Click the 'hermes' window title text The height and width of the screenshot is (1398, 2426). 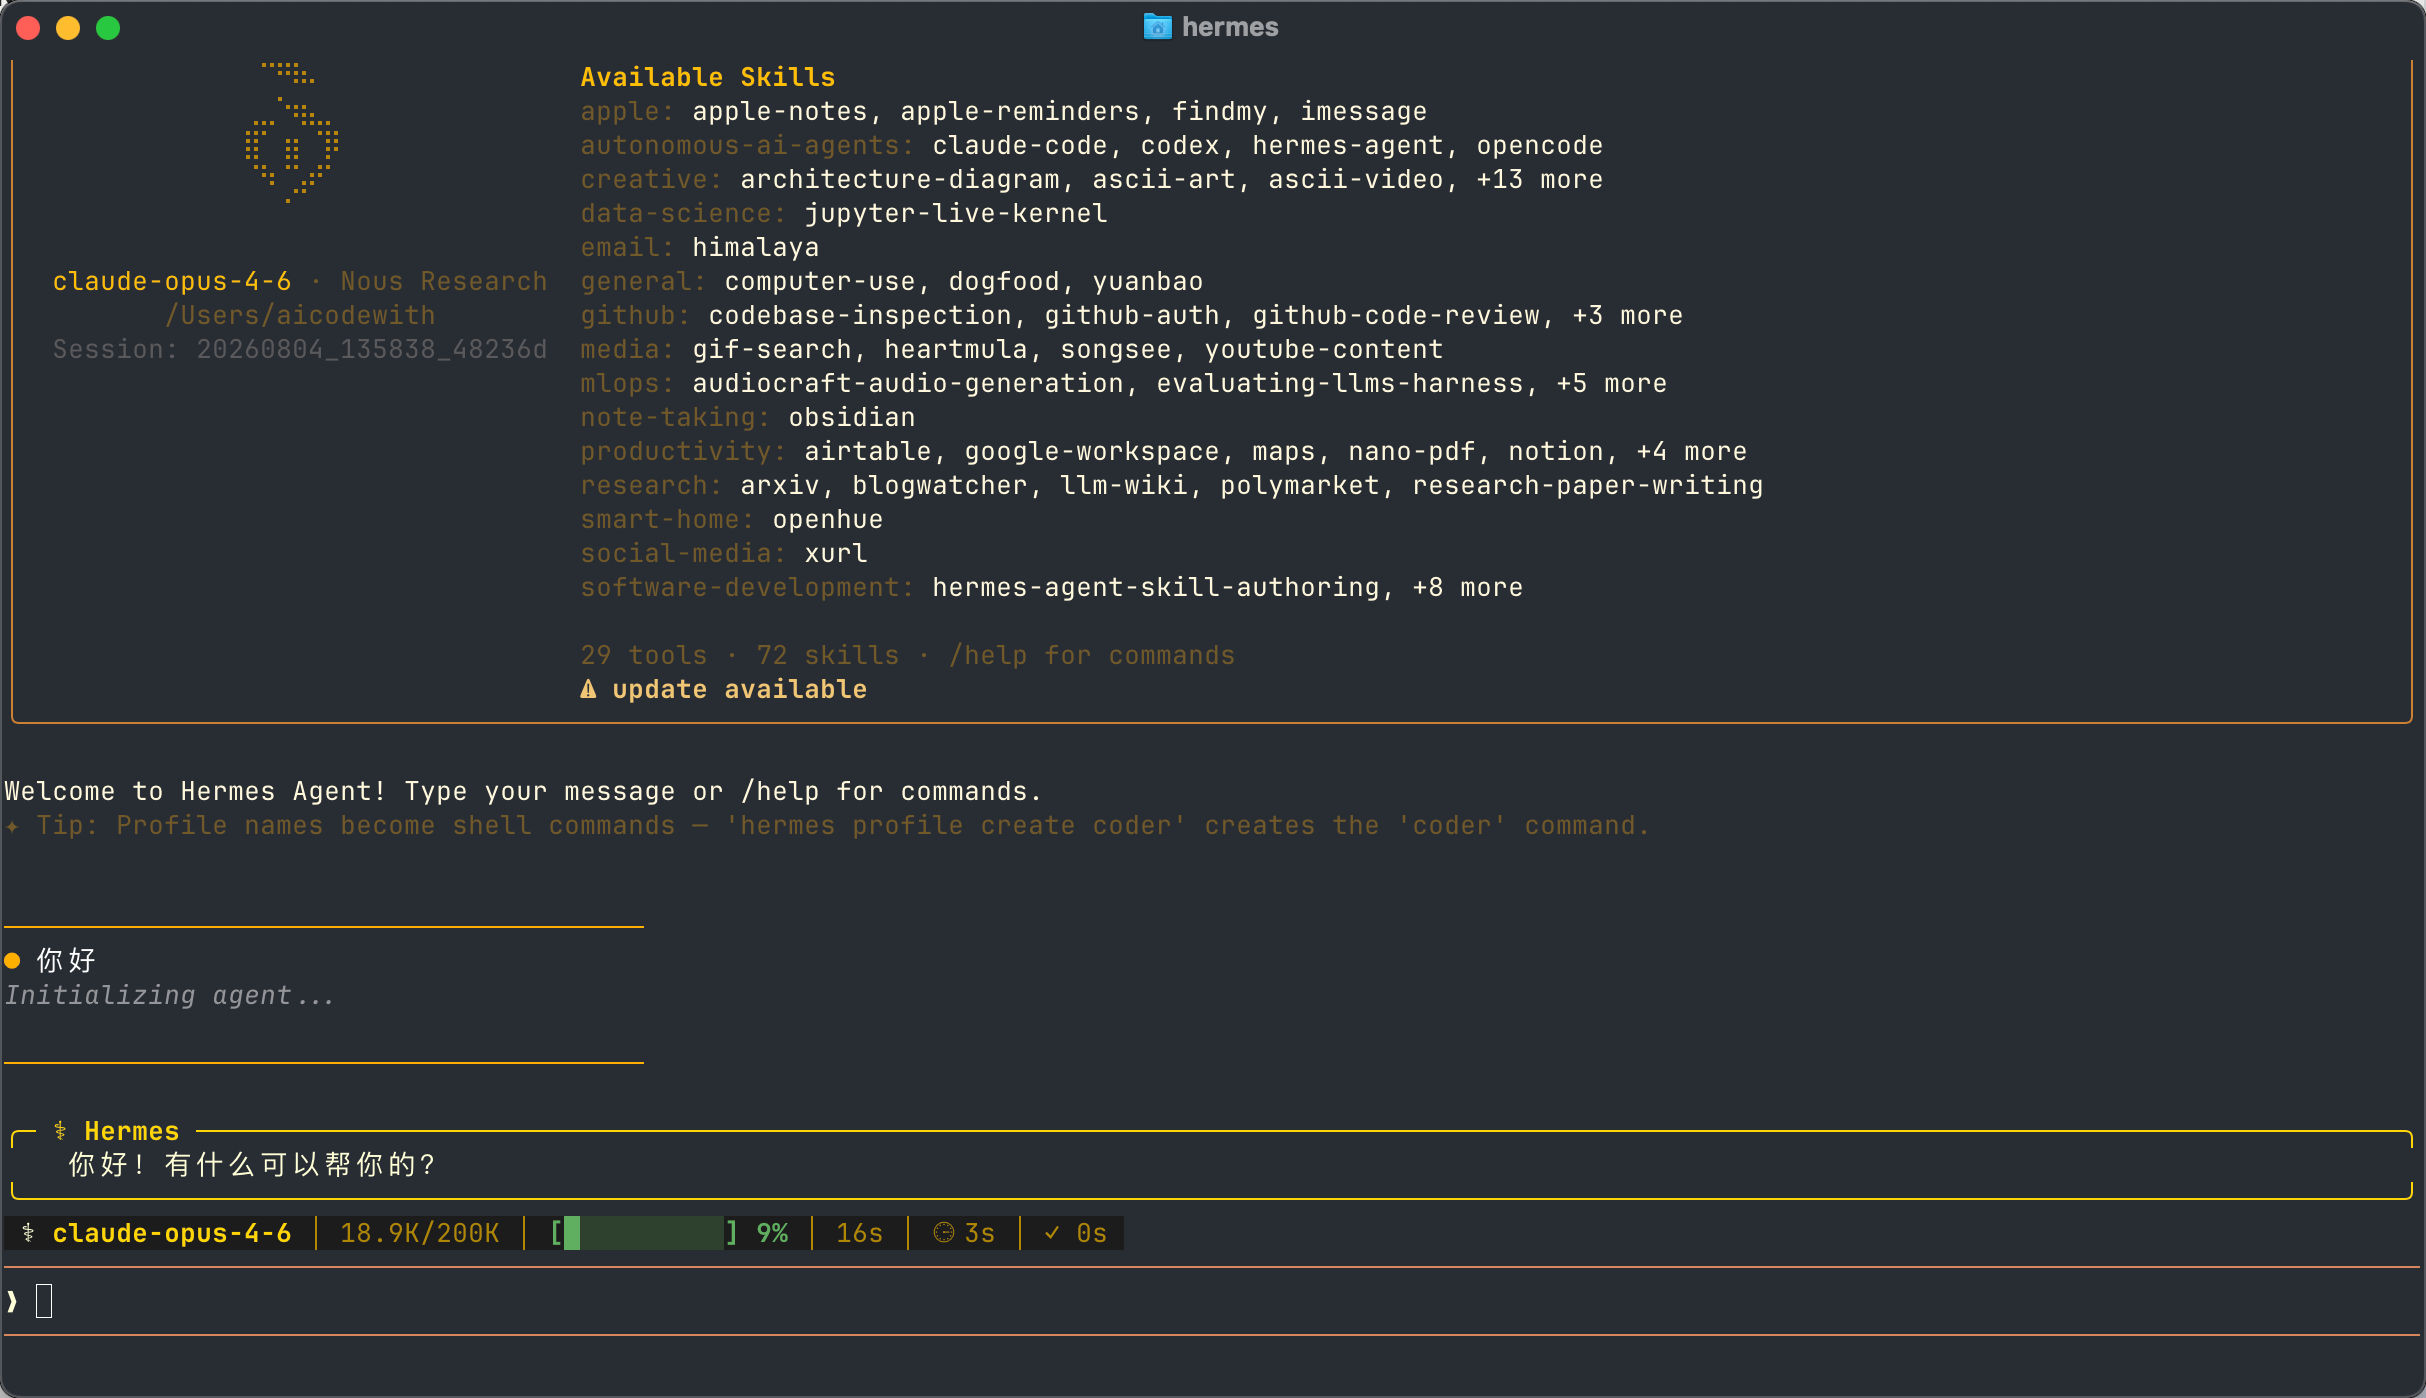(x=1229, y=27)
